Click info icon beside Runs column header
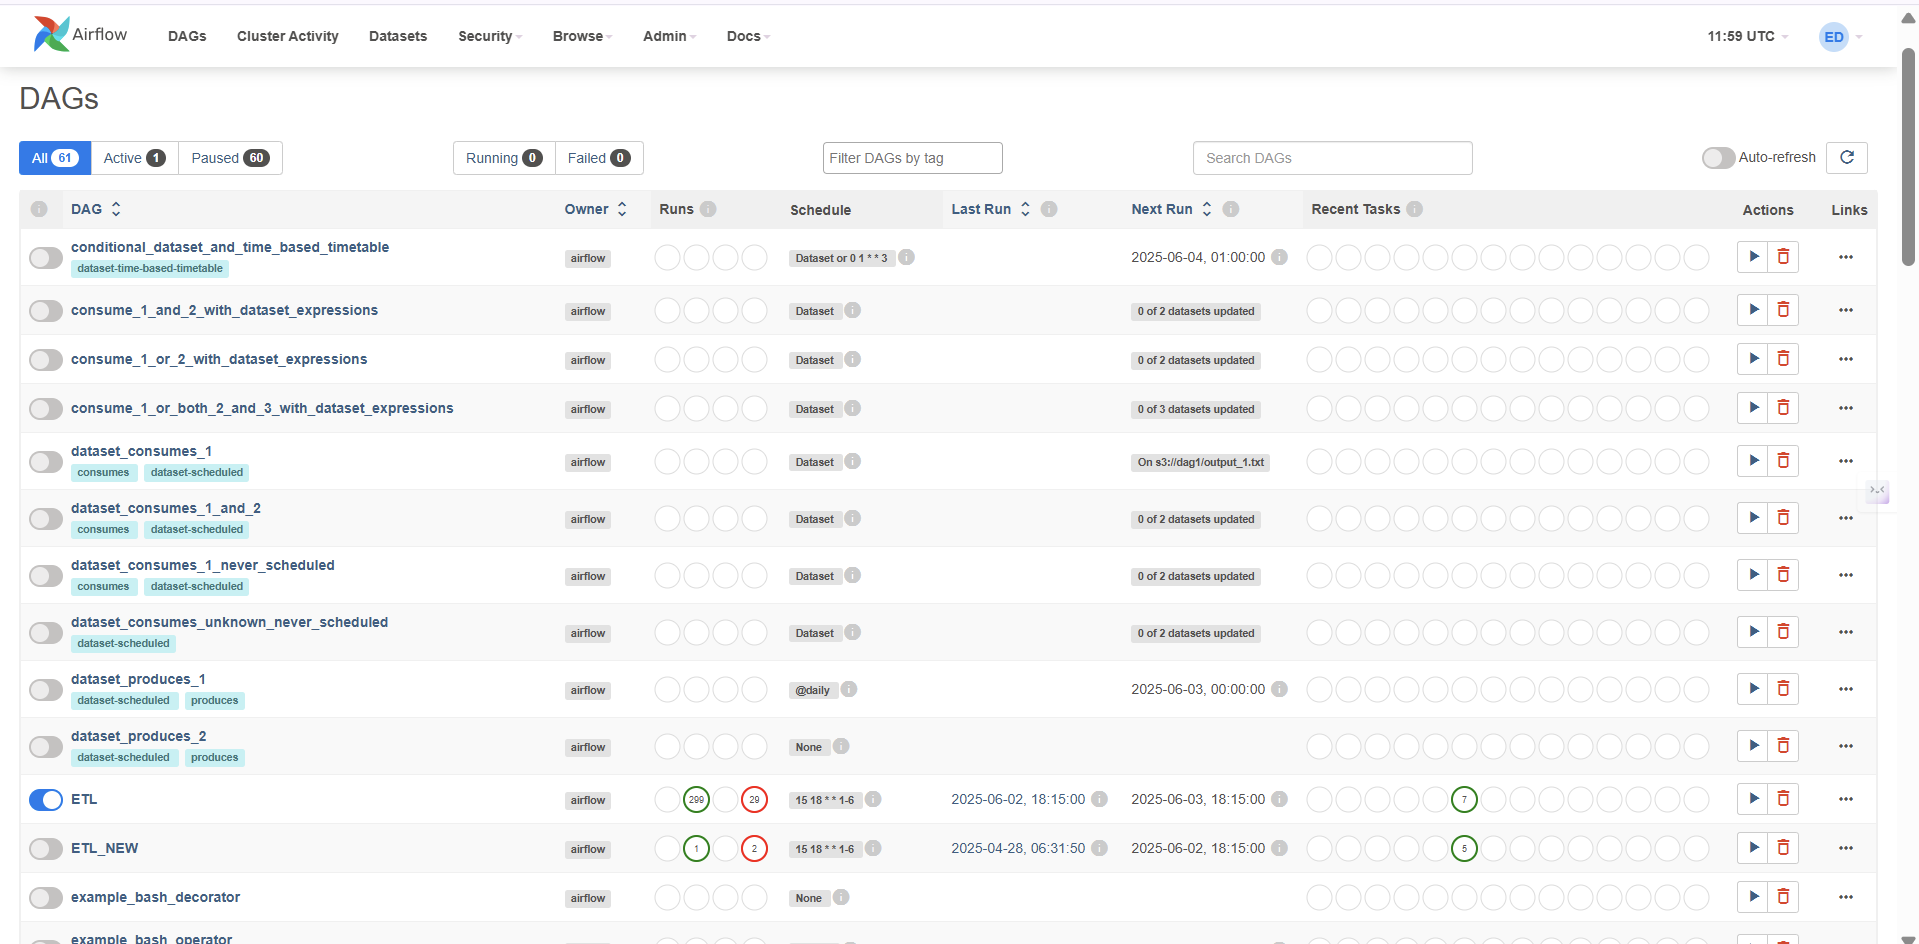The image size is (1919, 944). coord(708,209)
